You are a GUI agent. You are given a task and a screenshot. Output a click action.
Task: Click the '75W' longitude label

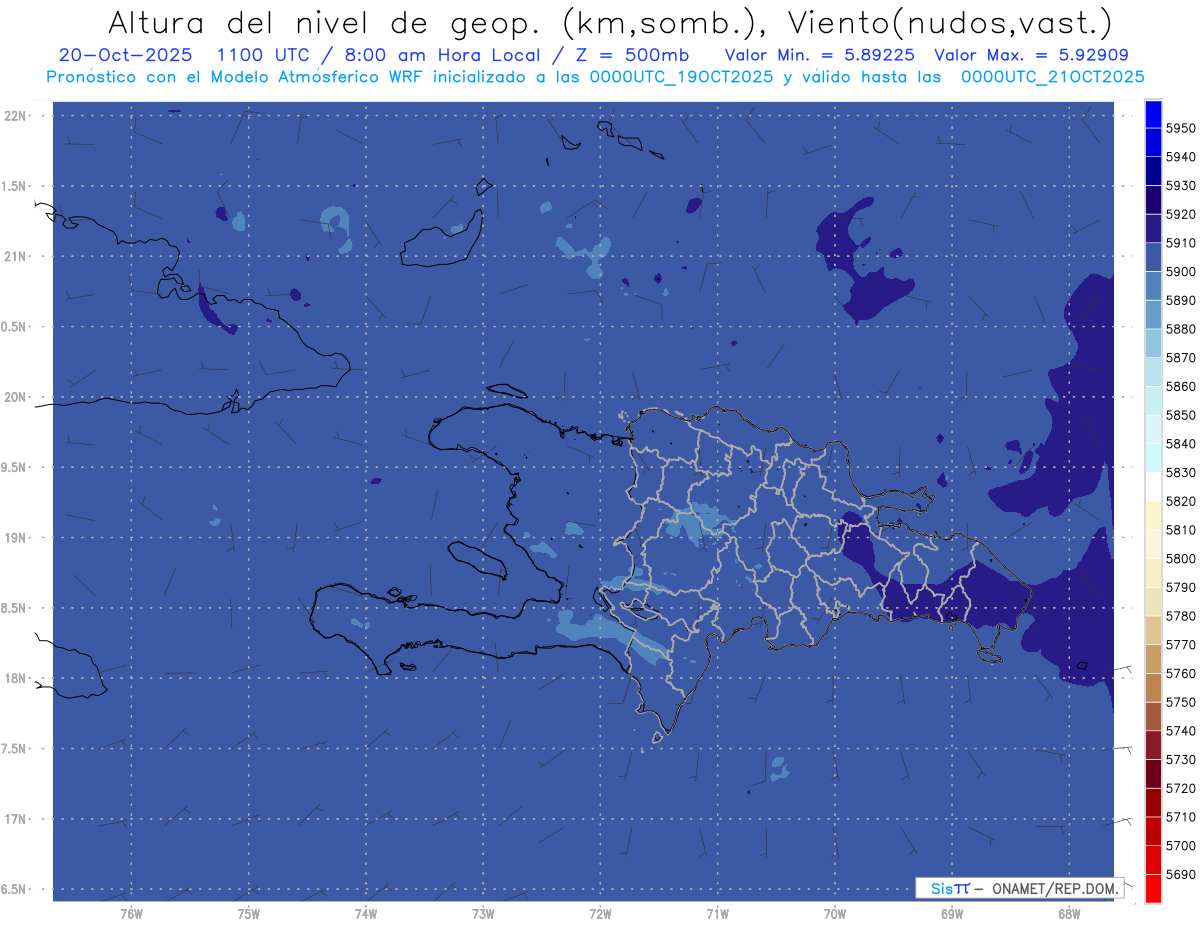248,913
